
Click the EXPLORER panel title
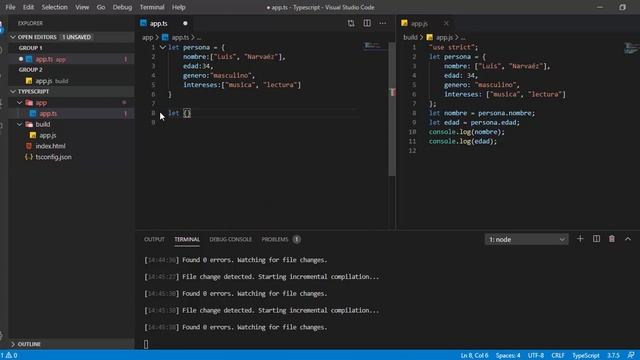pyautogui.click(x=30, y=23)
